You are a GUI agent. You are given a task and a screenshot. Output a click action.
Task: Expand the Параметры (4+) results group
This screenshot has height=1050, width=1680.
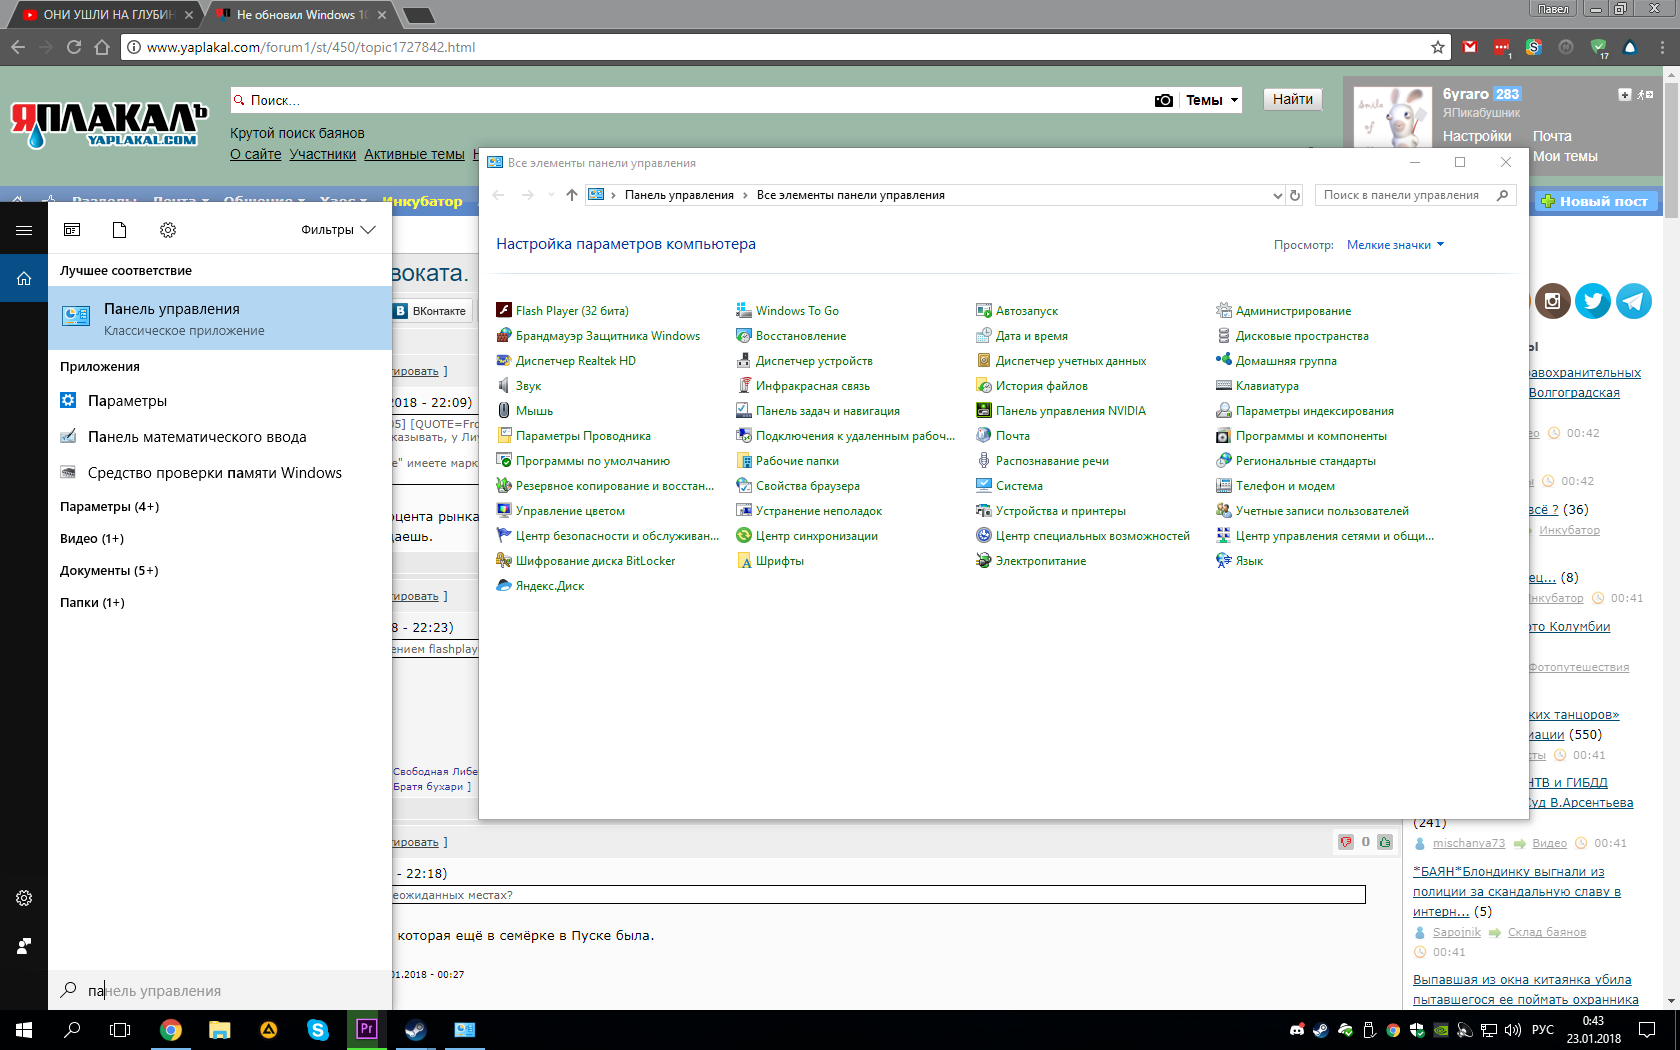tap(110, 507)
